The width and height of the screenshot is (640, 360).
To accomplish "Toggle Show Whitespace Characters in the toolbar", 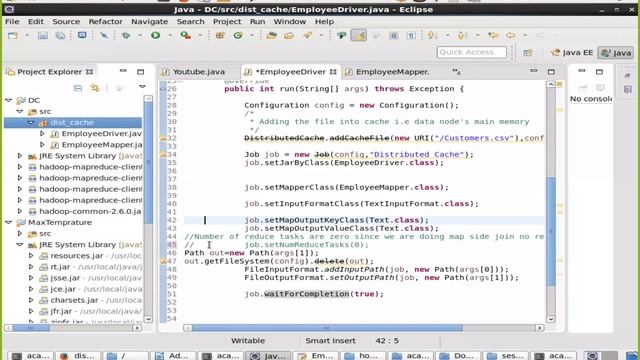I will [x=411, y=36].
